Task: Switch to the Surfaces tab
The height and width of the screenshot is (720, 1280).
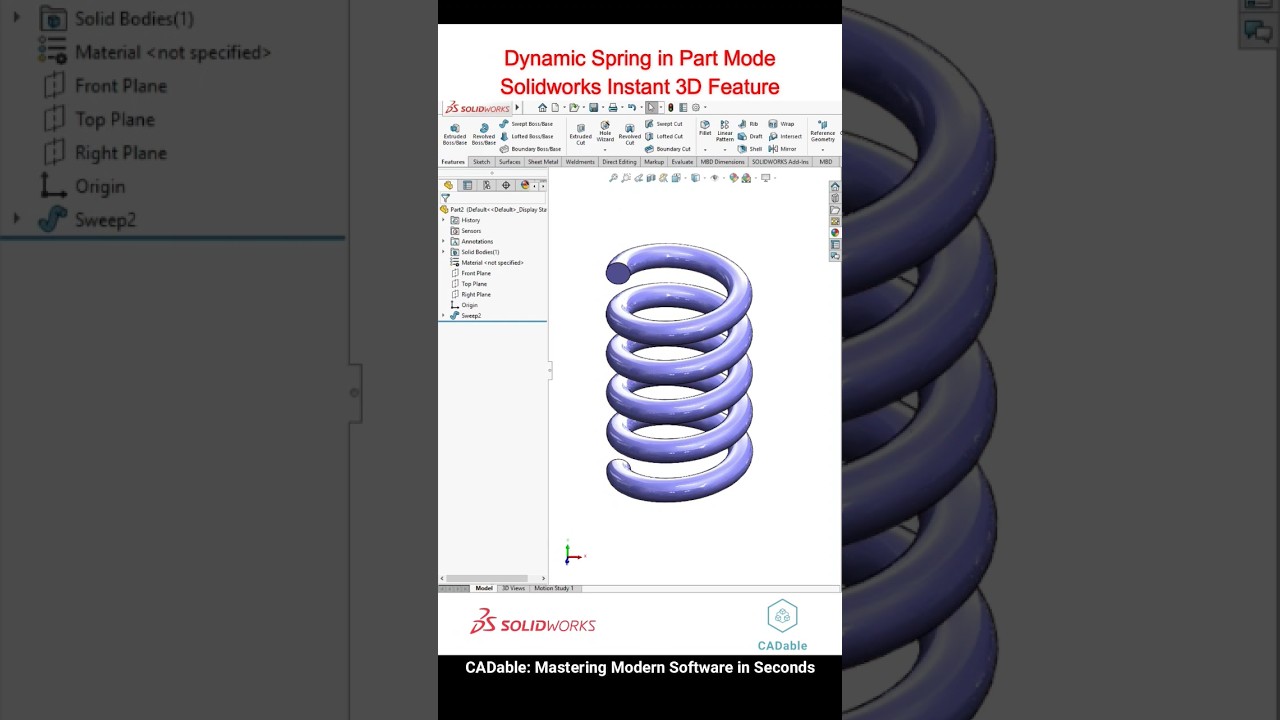Action: tap(510, 162)
